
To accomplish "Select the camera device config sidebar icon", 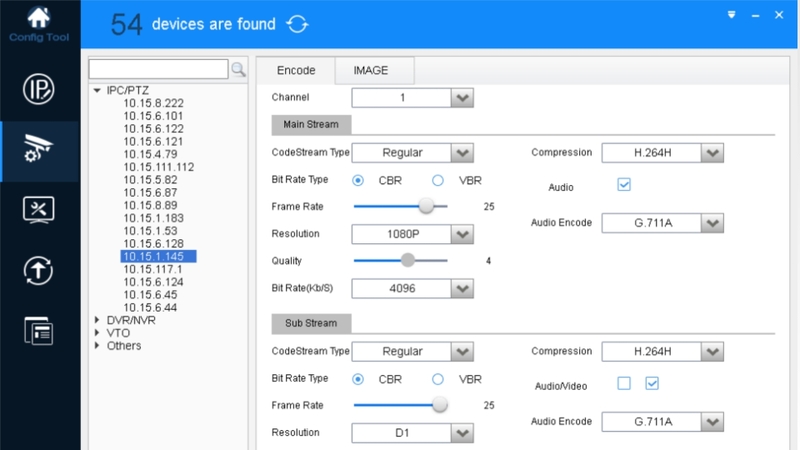I will click(x=39, y=149).
